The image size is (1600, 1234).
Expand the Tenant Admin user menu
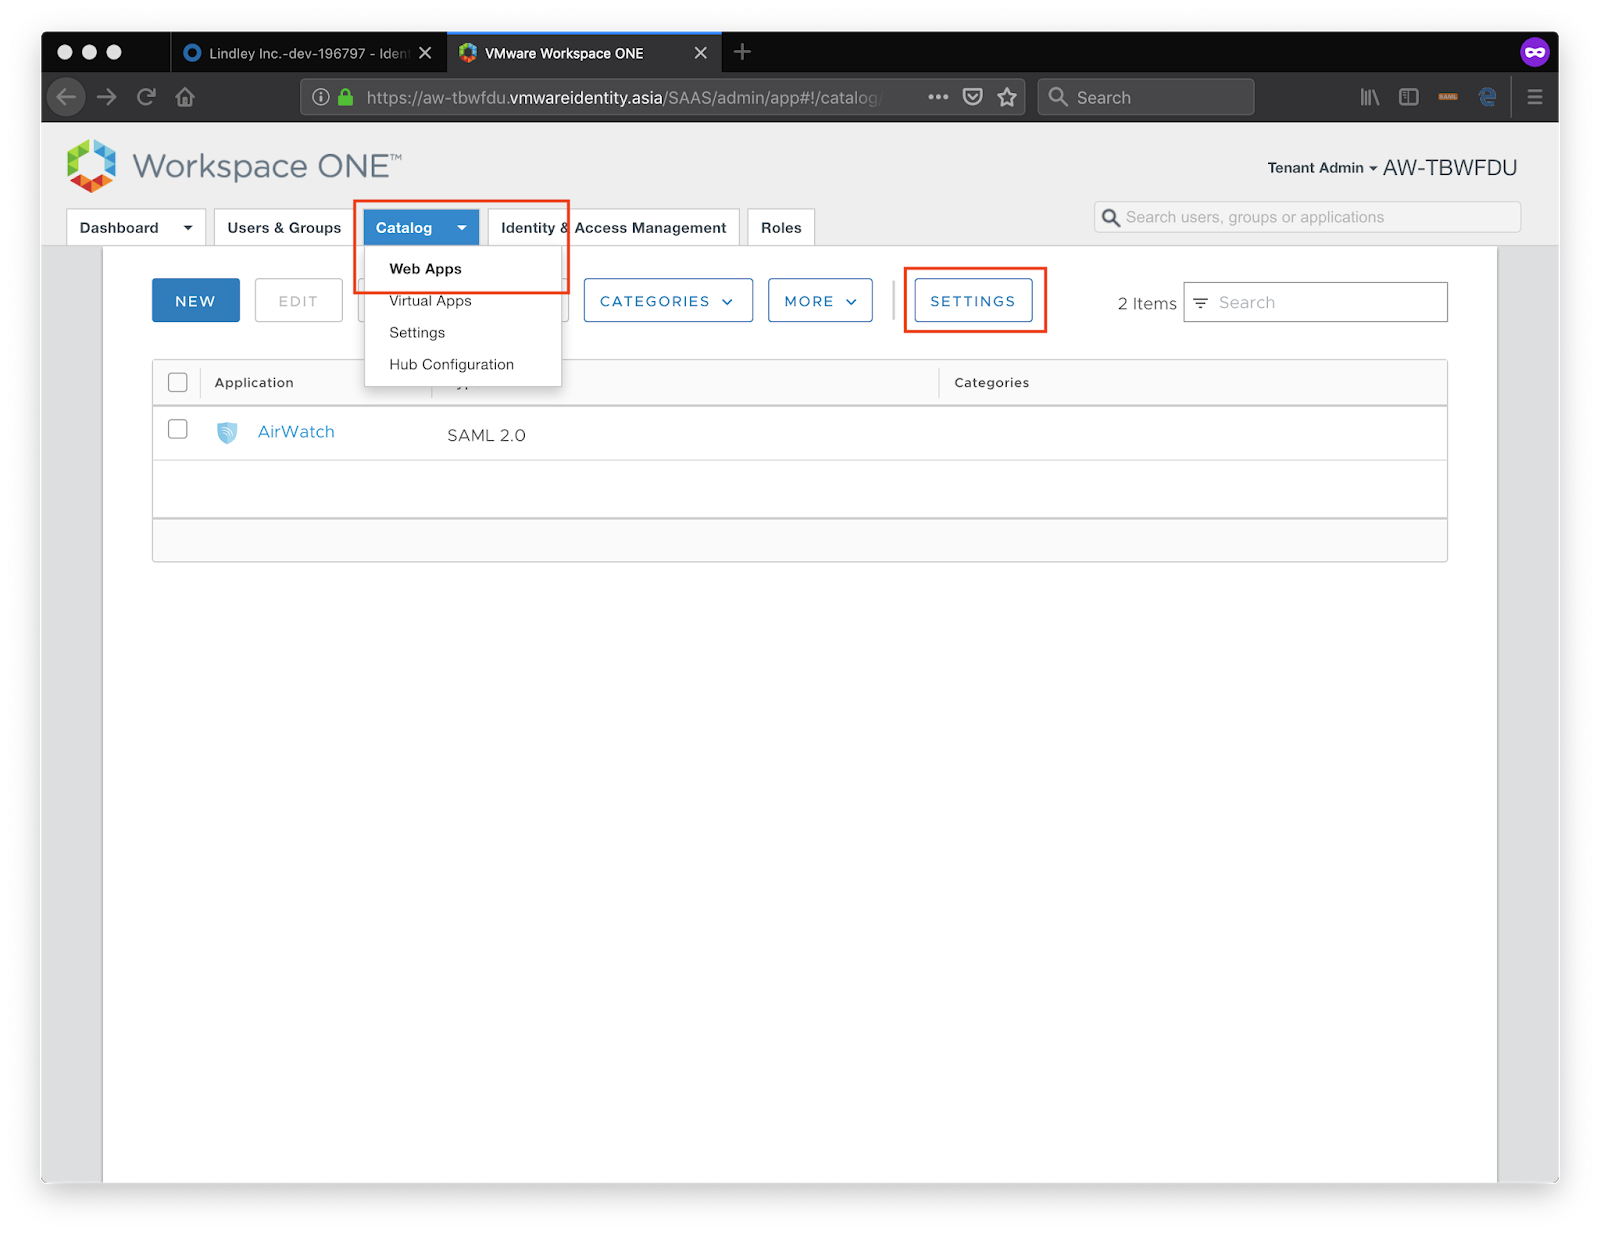(x=1322, y=168)
